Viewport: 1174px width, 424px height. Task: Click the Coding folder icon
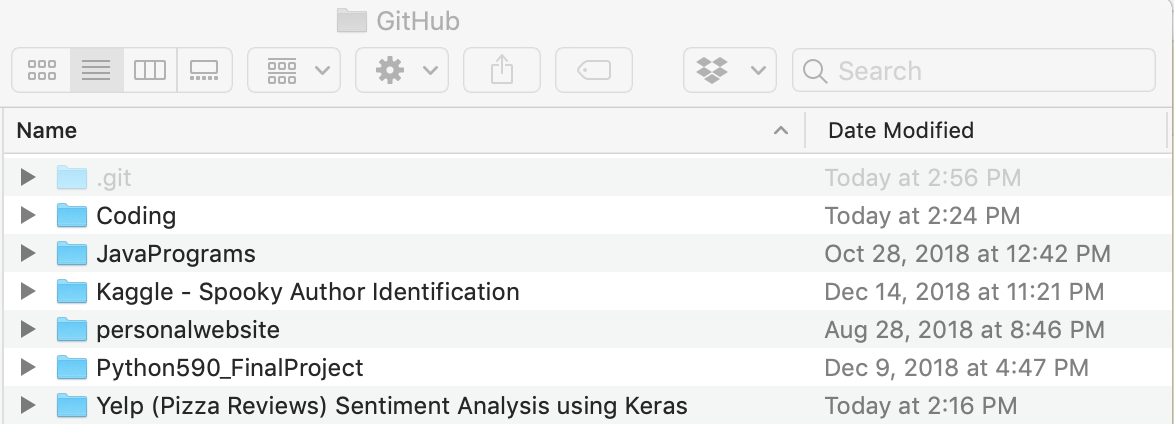coord(72,216)
